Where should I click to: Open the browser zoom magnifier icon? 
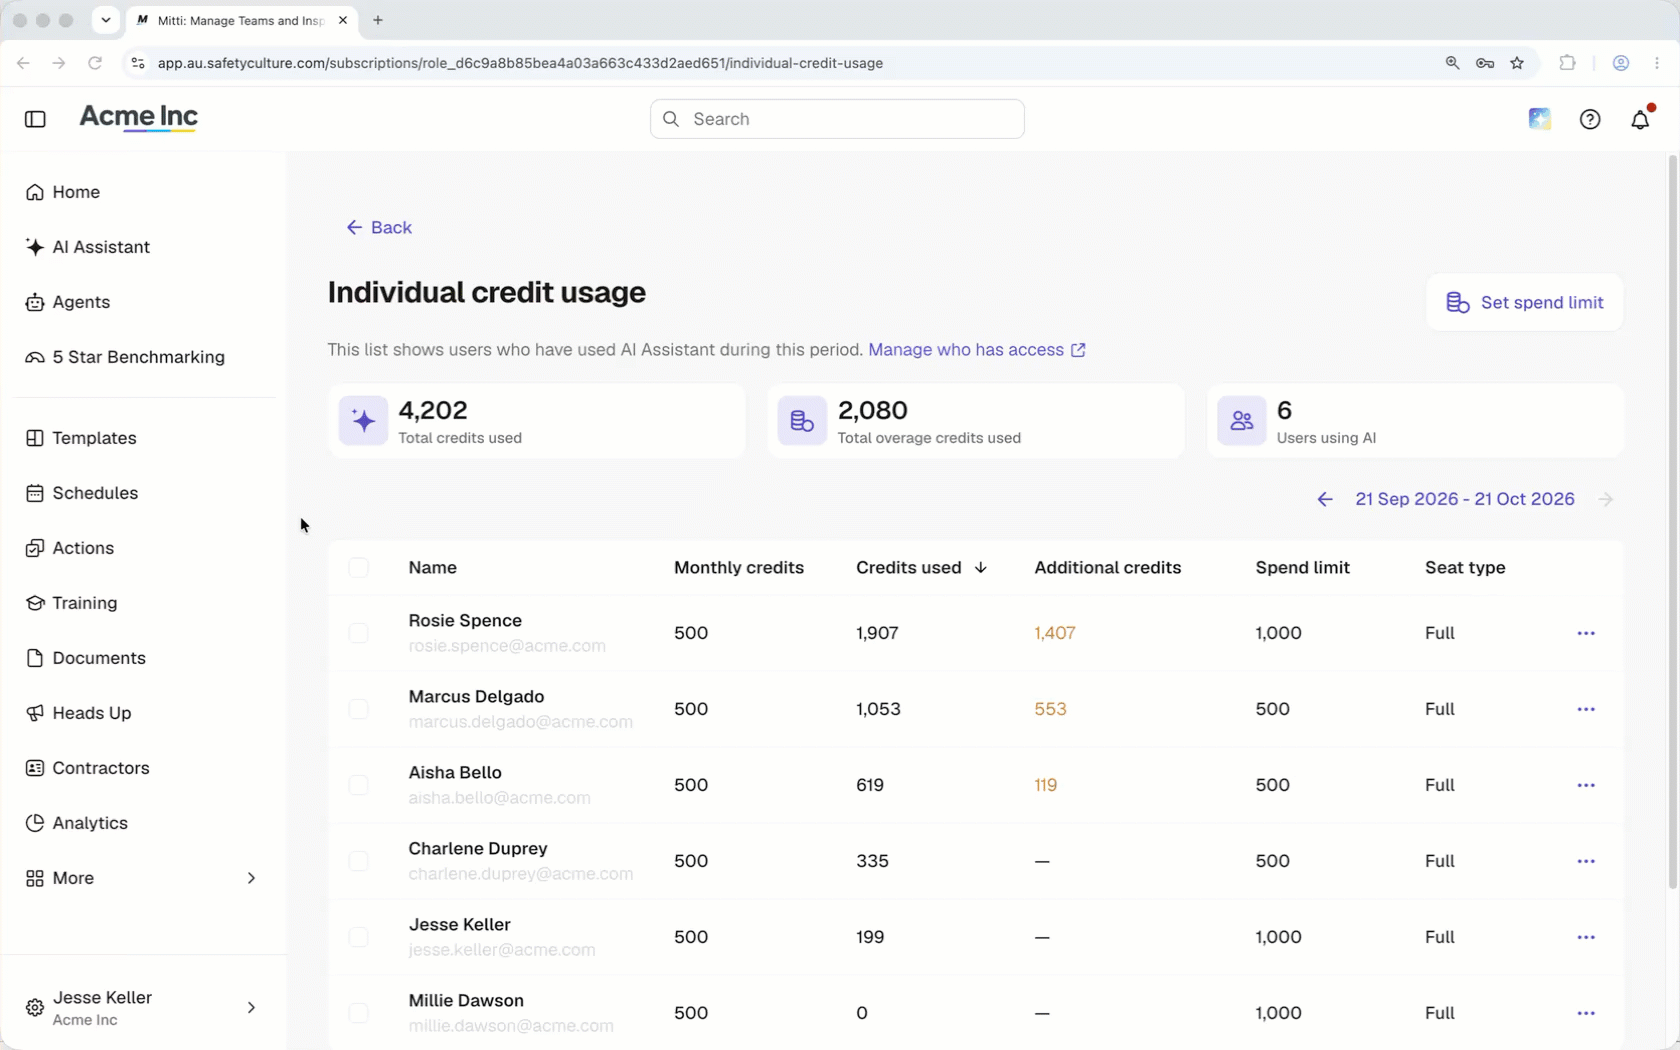click(x=1452, y=63)
